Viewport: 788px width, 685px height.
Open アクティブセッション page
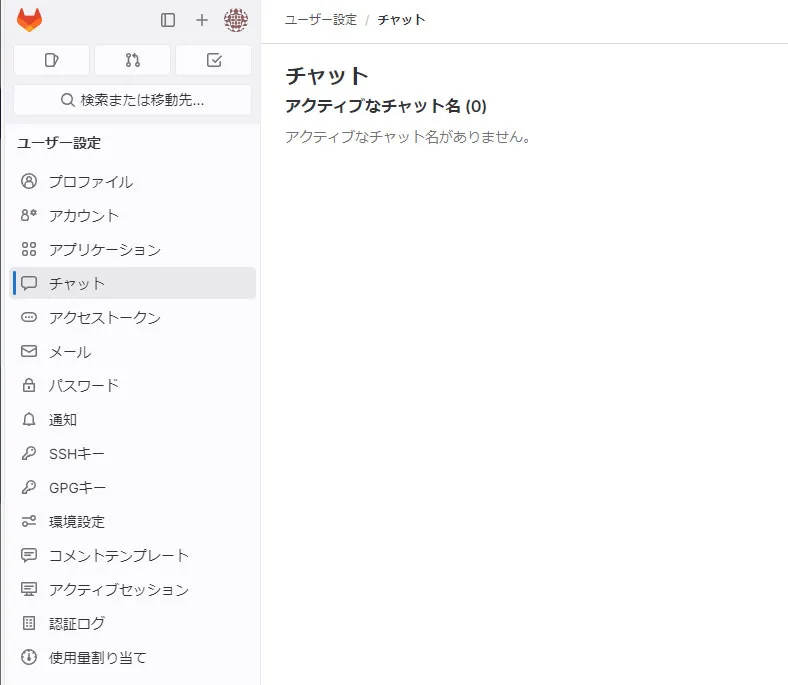(118, 590)
